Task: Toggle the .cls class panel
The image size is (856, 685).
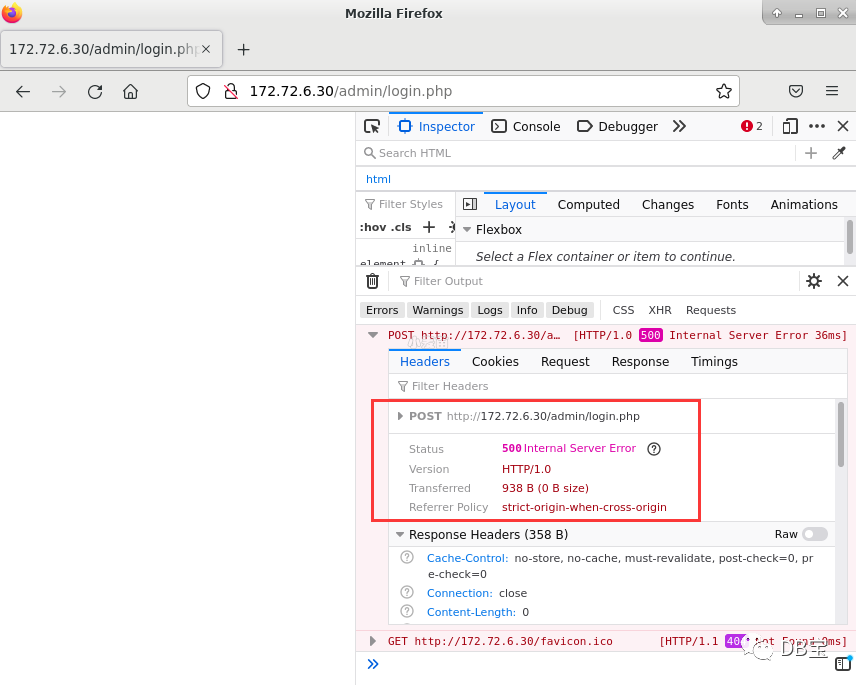Action: pyautogui.click(x=401, y=227)
